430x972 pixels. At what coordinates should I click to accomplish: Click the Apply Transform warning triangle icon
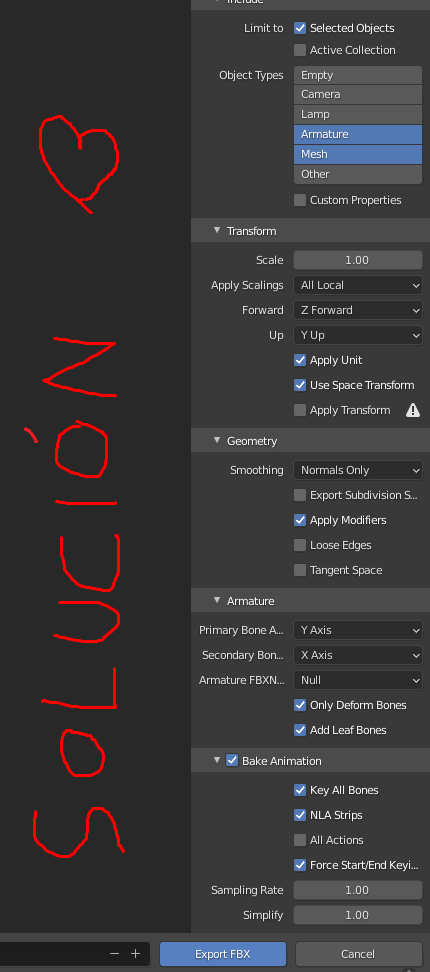coord(413,410)
